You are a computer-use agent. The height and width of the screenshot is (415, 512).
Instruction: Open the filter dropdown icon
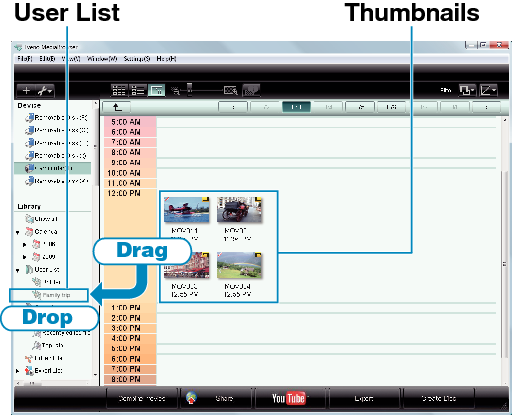[x=467, y=90]
